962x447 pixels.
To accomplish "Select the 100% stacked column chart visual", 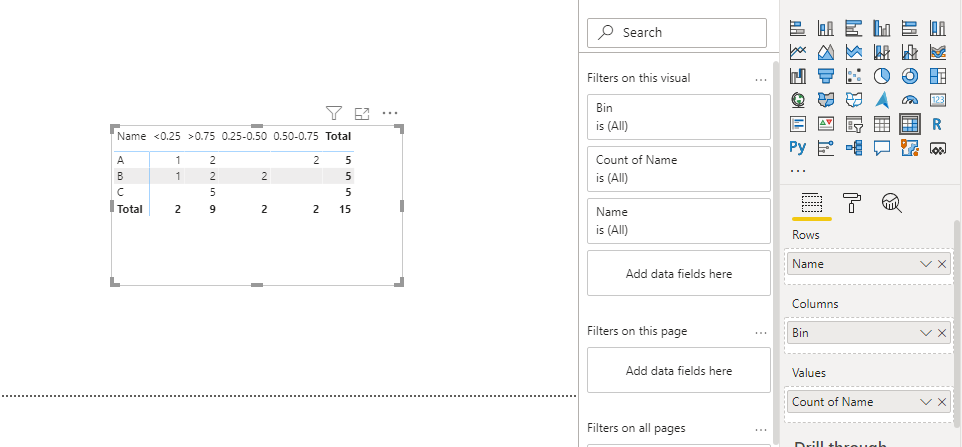I will coord(937,28).
